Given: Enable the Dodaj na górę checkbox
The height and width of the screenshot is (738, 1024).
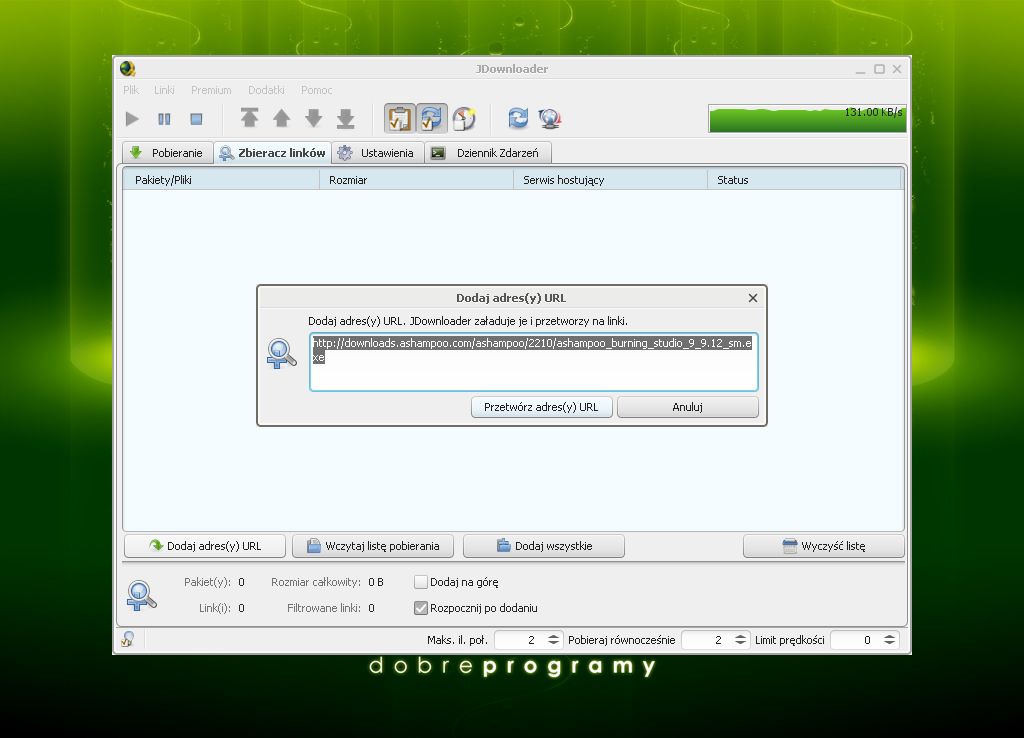Looking at the screenshot, I should click(x=421, y=582).
